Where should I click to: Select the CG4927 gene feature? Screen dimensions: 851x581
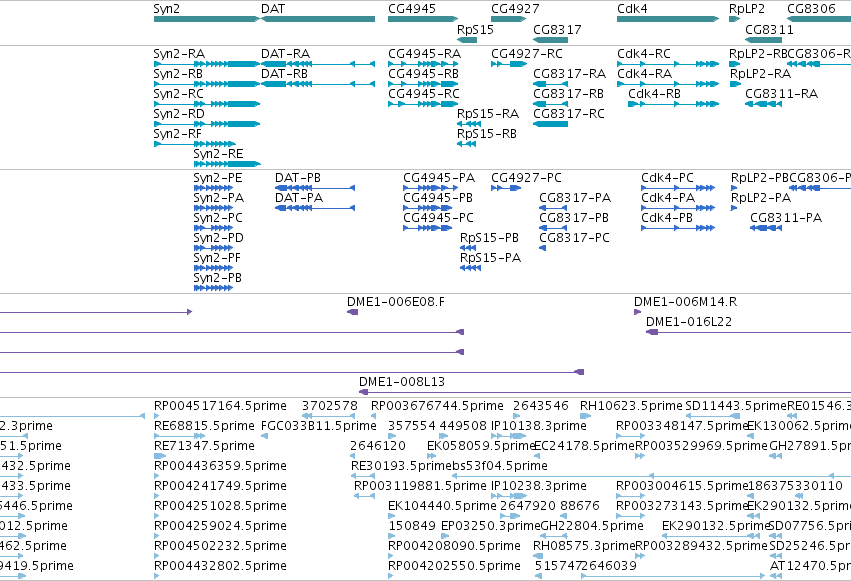coord(509,19)
